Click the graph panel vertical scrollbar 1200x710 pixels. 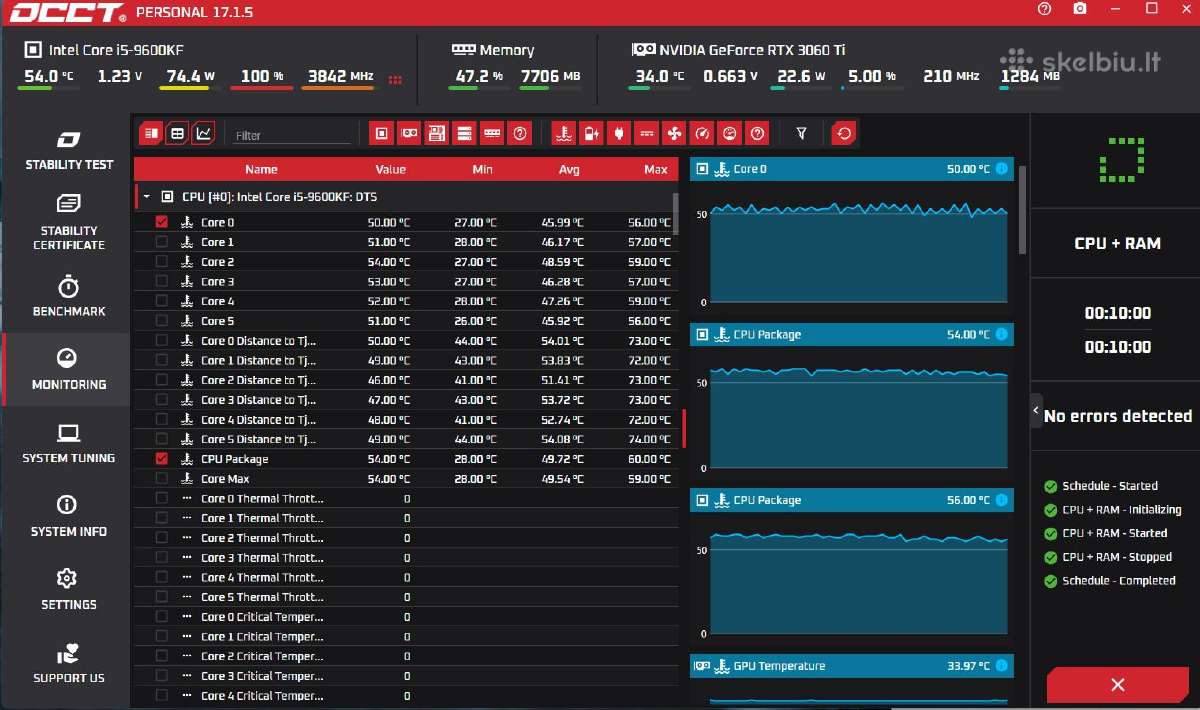click(x=1021, y=210)
